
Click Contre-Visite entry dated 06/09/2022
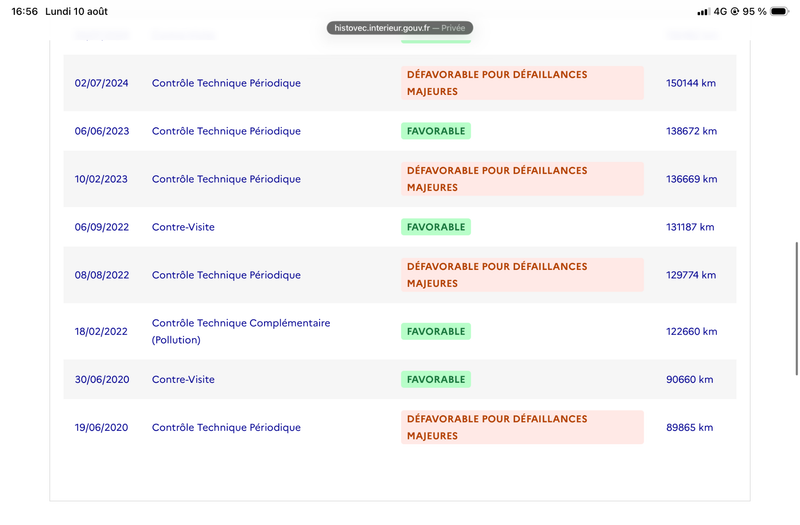(x=183, y=227)
